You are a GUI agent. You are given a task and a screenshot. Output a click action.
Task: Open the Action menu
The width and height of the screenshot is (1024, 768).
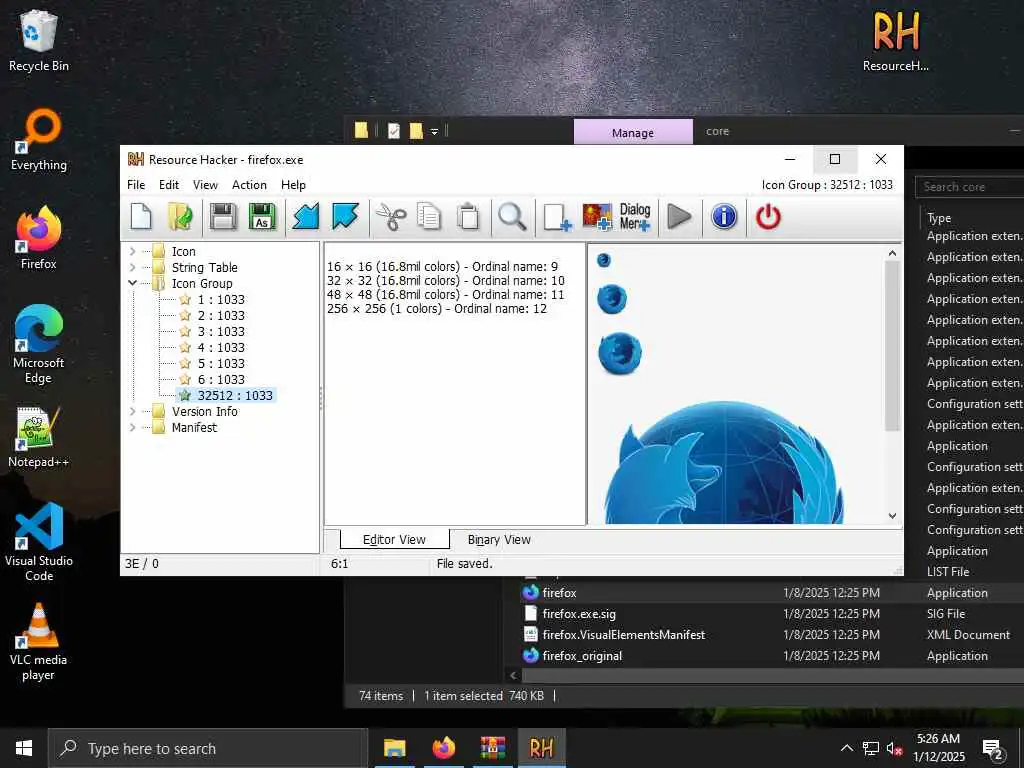249,185
